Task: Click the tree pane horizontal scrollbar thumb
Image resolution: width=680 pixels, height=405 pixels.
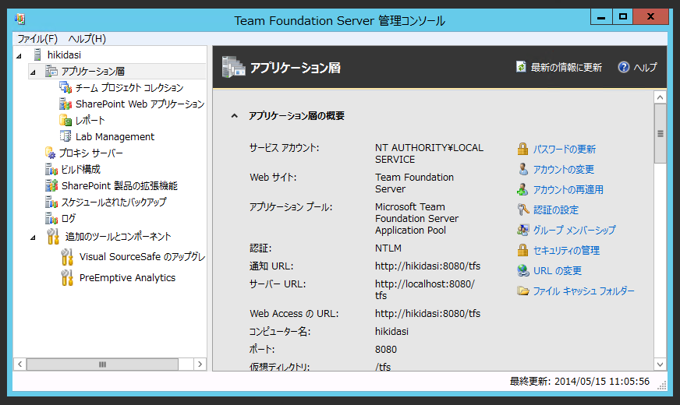Action: click(102, 364)
